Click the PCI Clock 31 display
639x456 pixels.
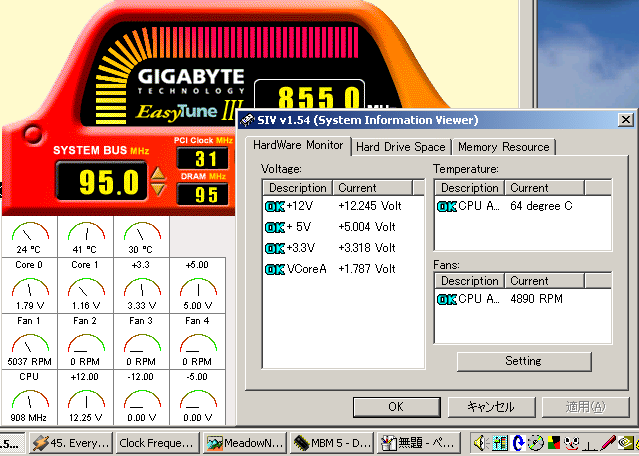(203, 159)
